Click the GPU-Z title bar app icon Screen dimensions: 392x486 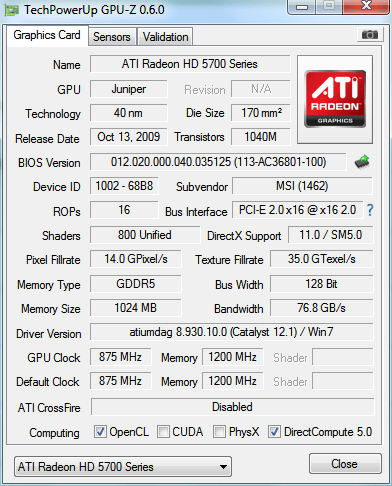pos(11,10)
